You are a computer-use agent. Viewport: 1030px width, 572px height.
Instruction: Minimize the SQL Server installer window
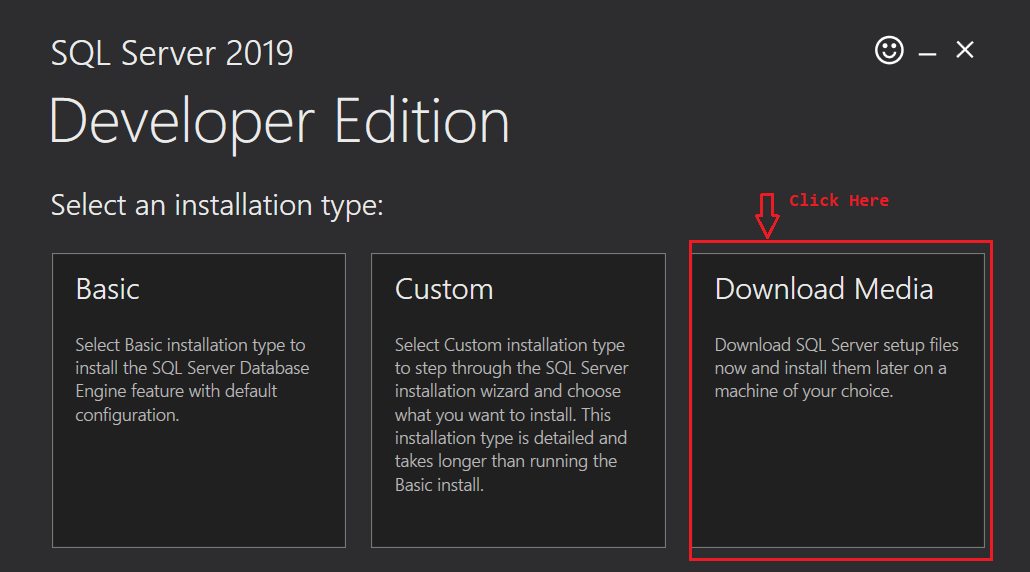[x=927, y=54]
